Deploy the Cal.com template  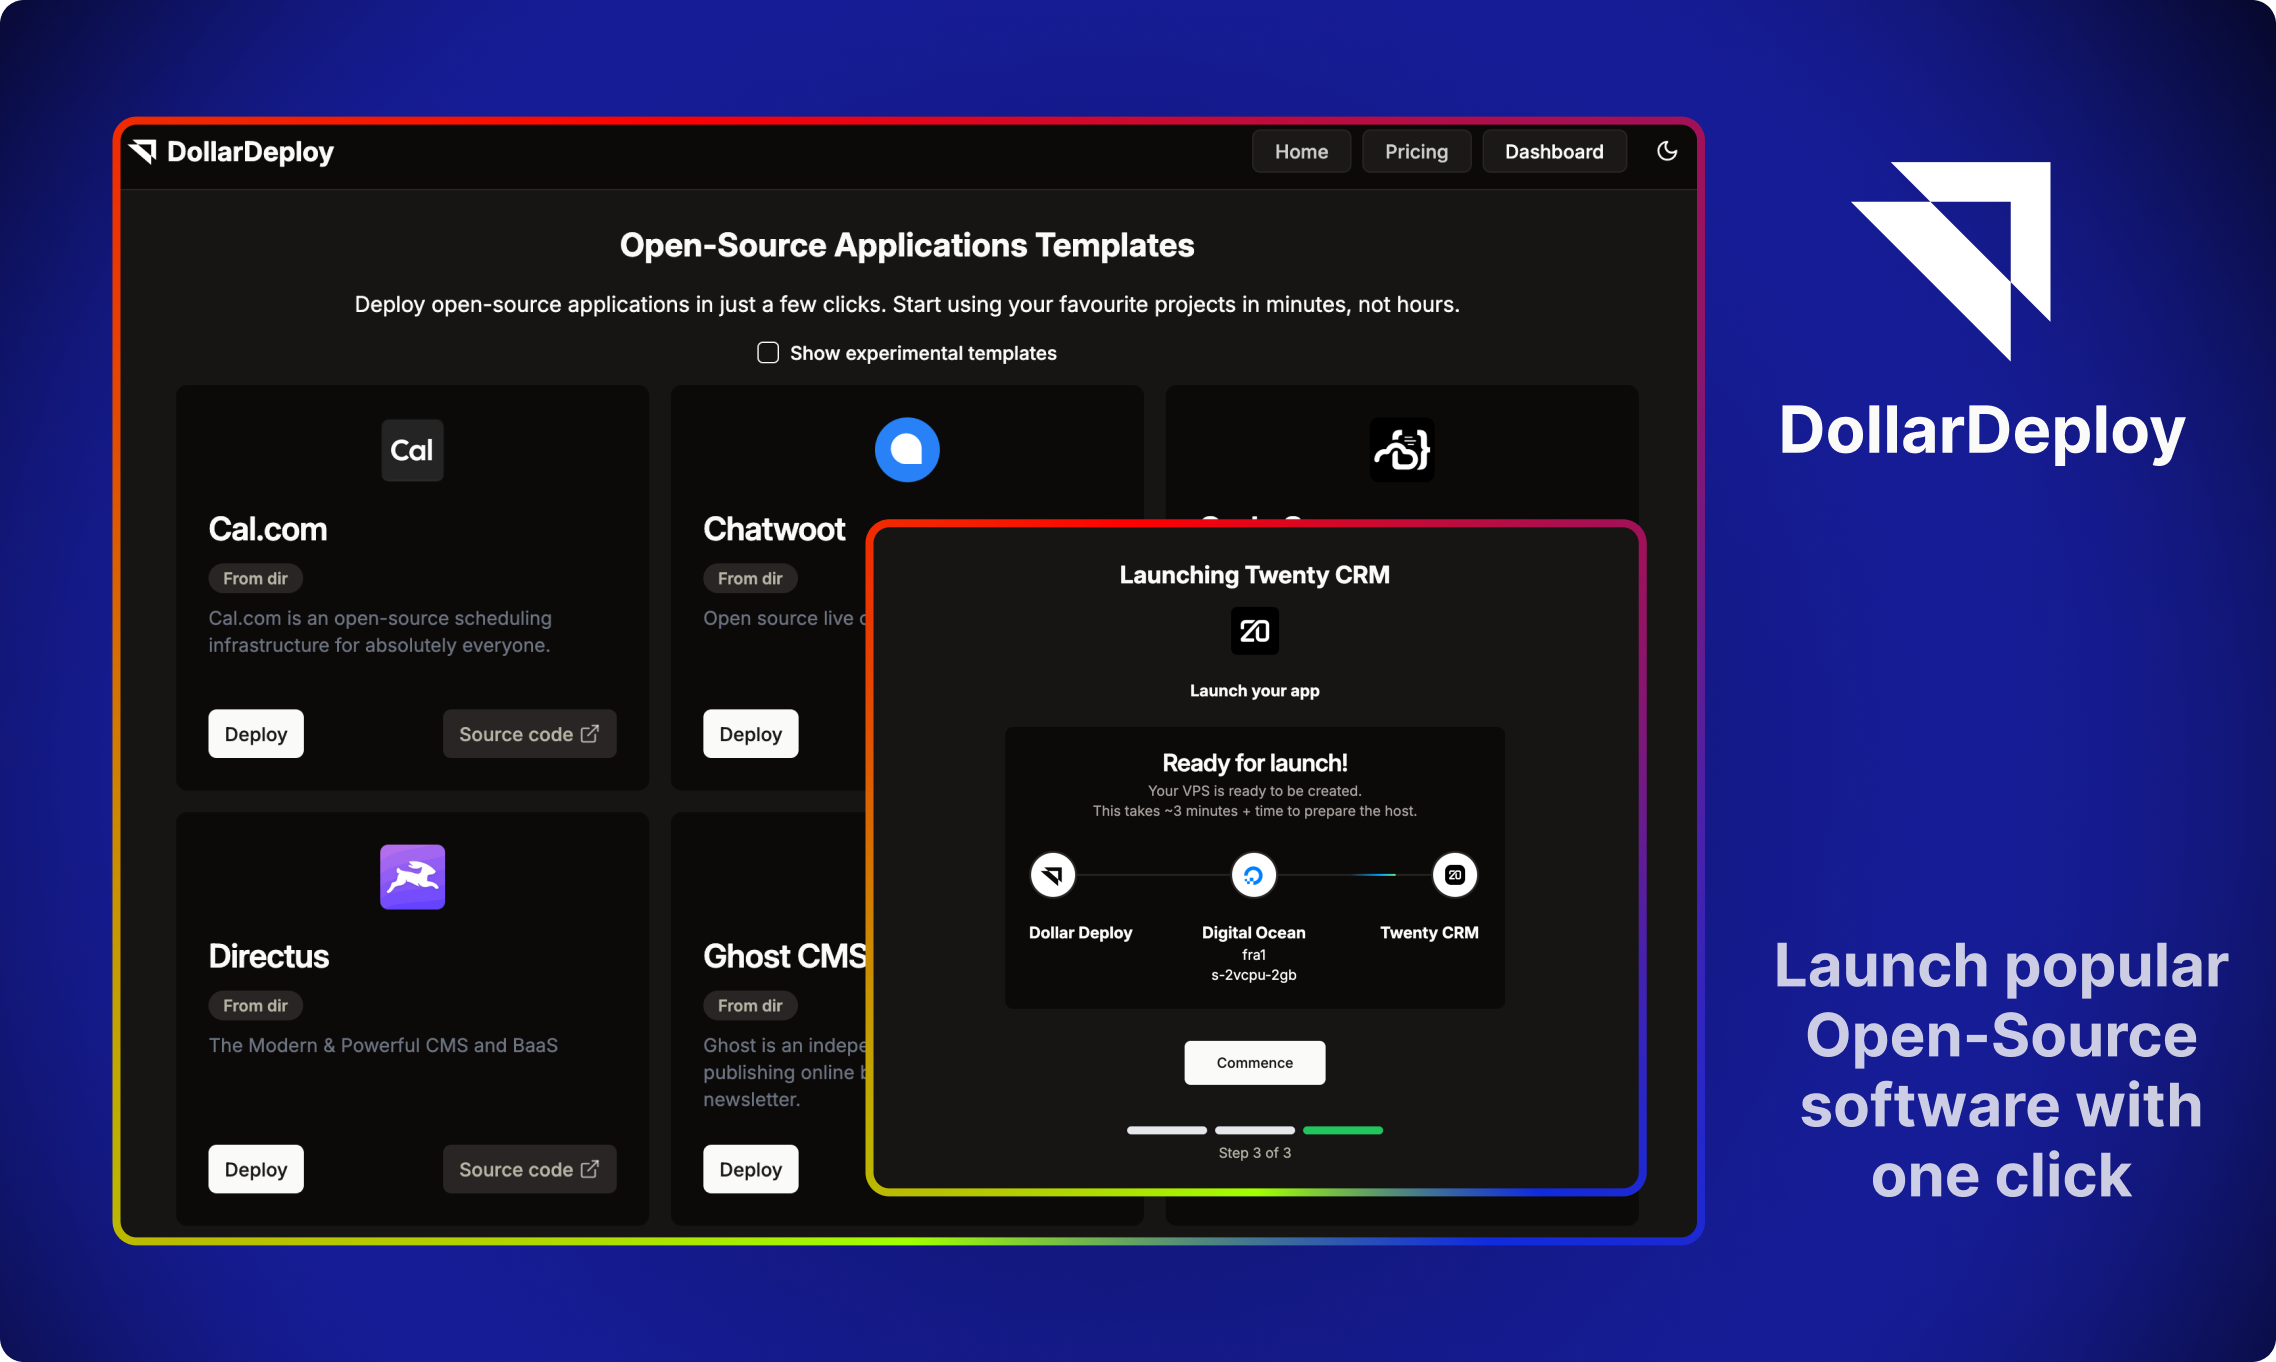point(256,734)
